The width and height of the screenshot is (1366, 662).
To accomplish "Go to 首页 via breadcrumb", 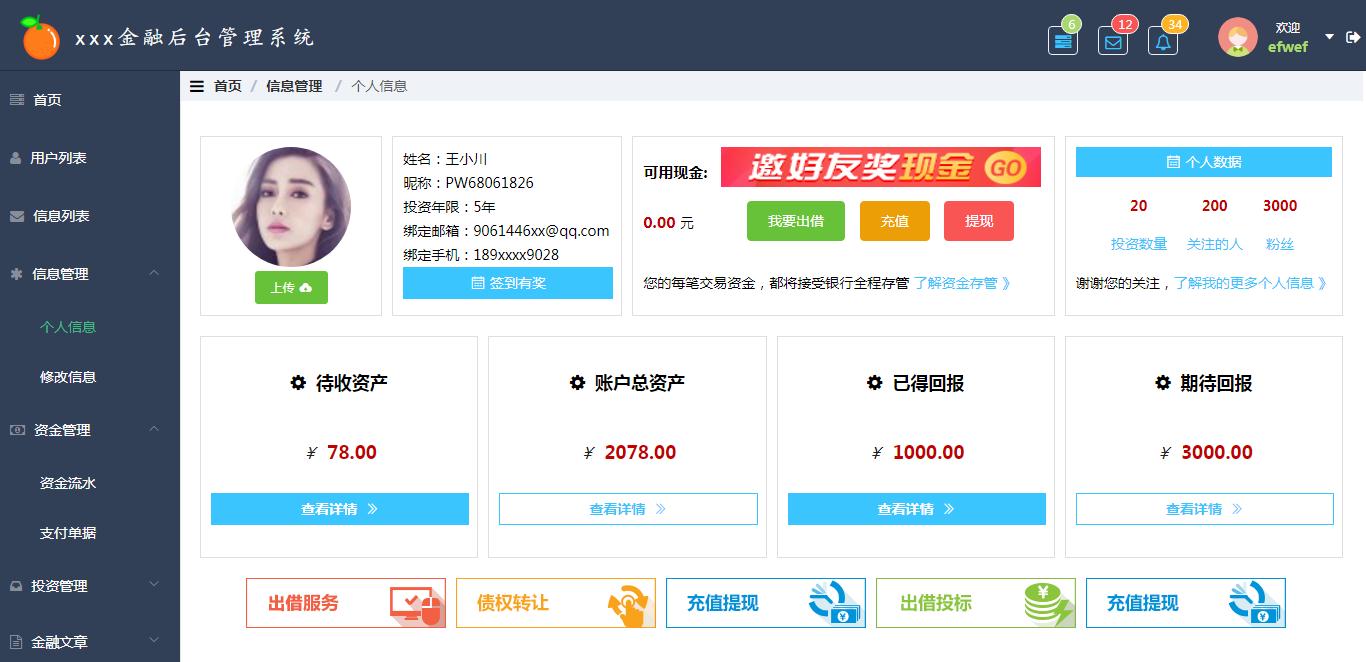I will point(228,86).
